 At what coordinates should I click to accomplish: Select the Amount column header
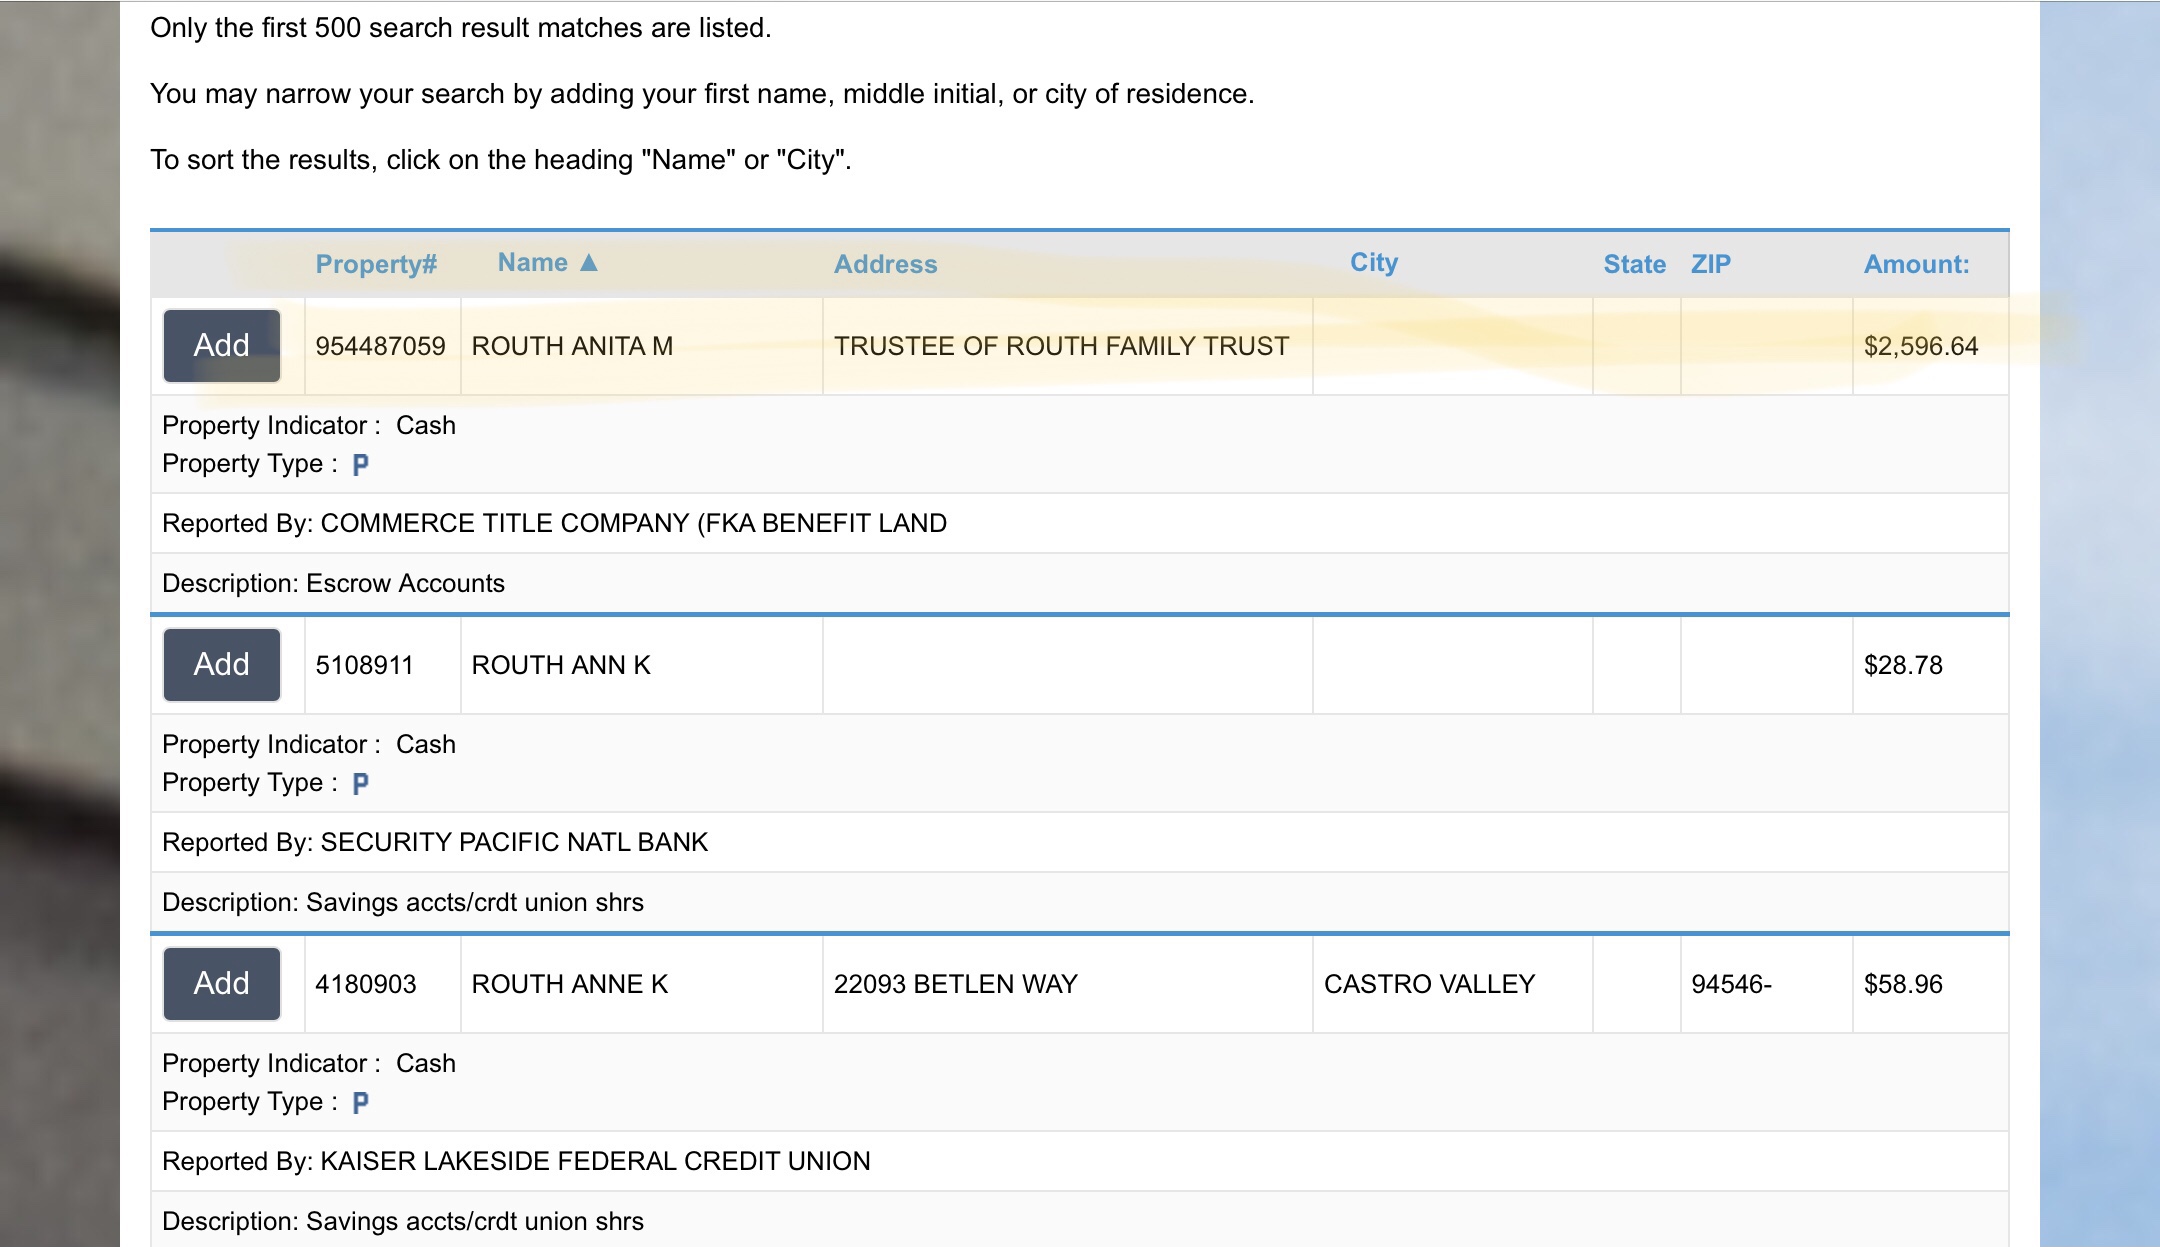tap(1917, 264)
